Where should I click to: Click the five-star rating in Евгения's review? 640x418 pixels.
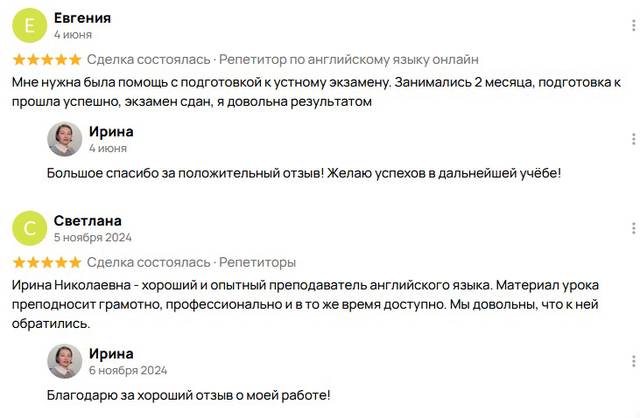[x=47, y=60]
